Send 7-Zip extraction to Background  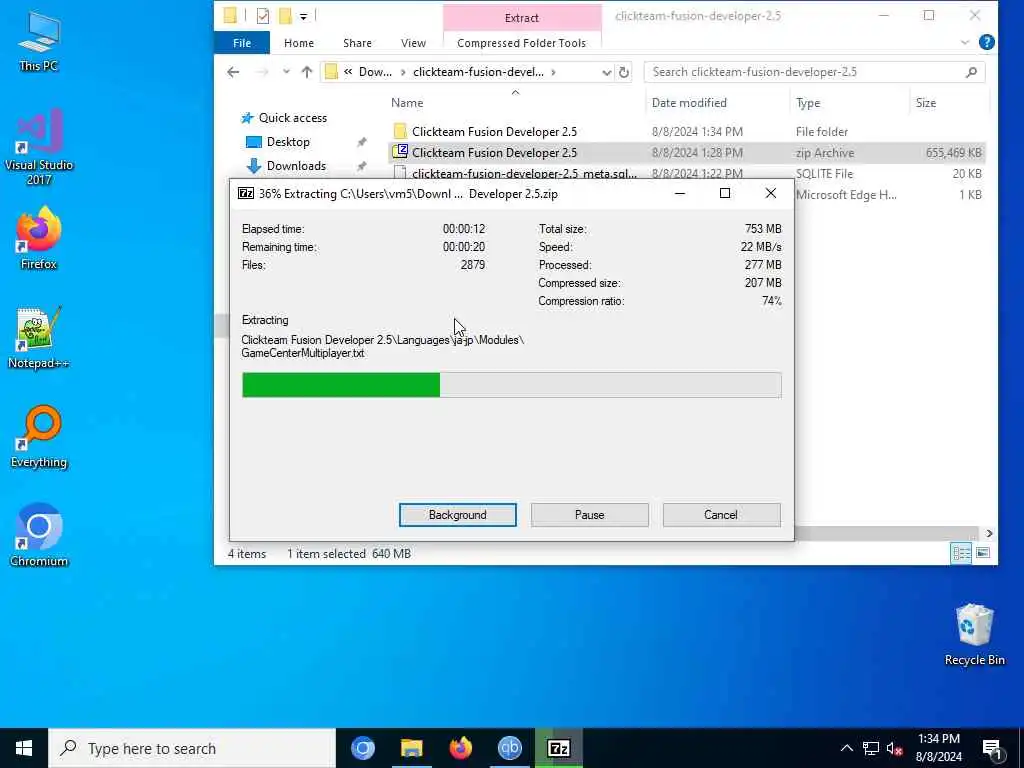[x=457, y=515]
